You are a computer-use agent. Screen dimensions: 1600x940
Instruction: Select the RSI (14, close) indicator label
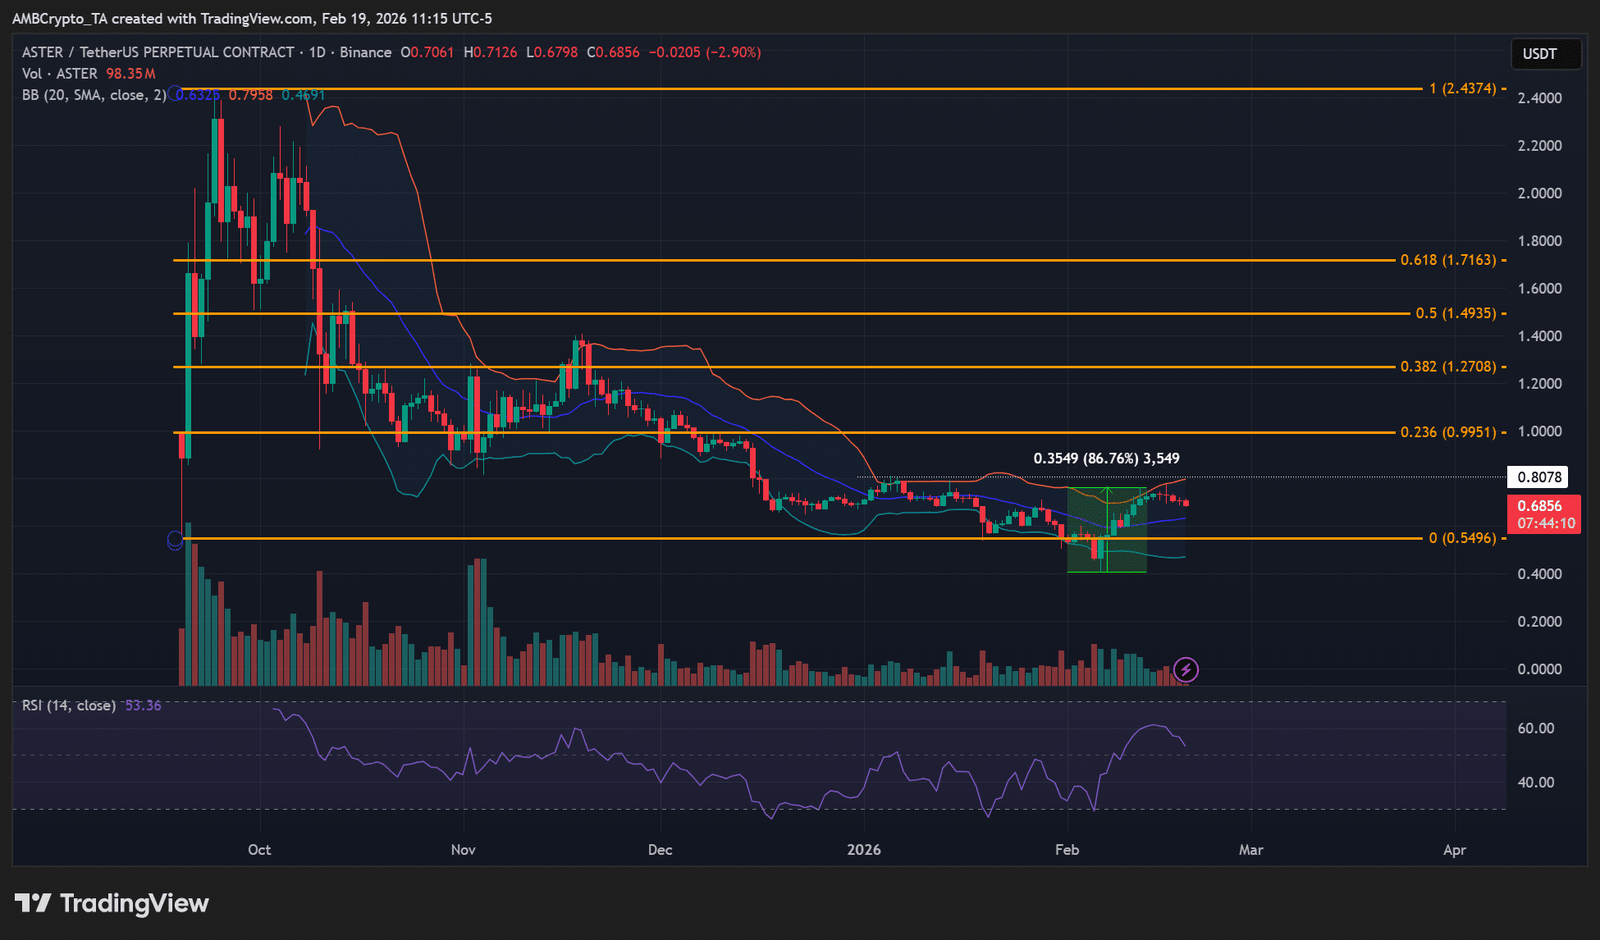pyautogui.click(x=69, y=706)
